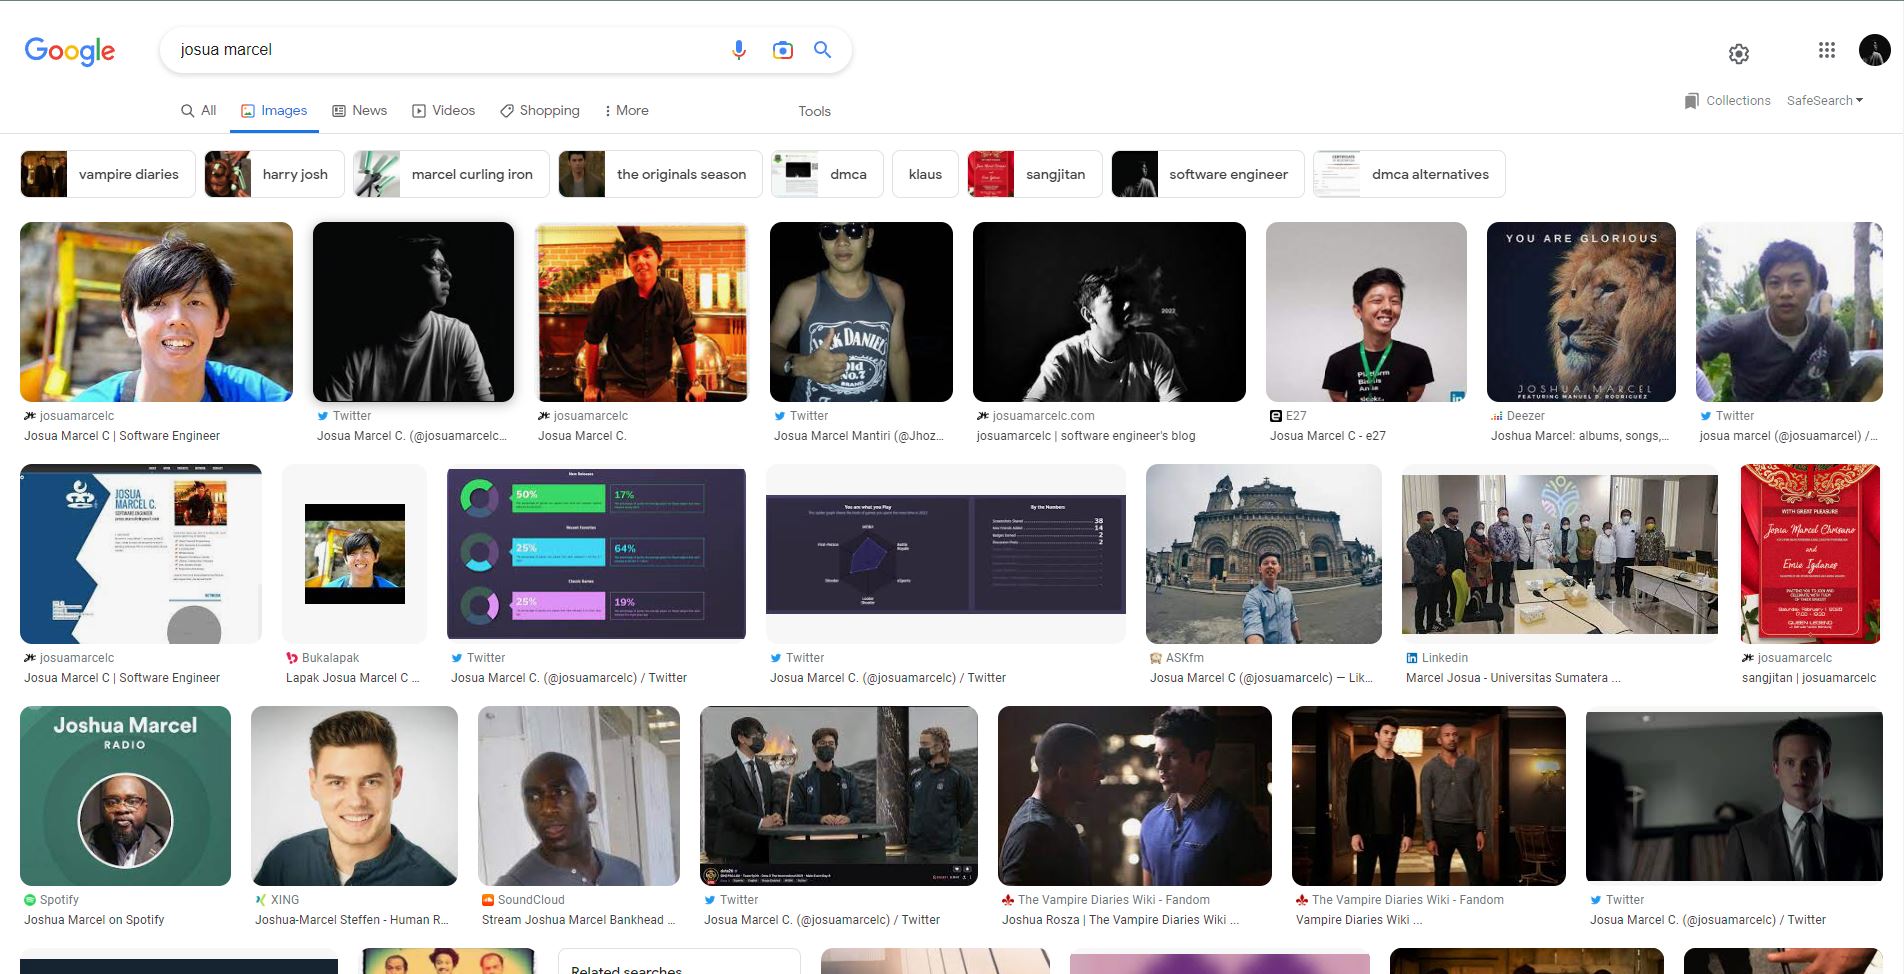The width and height of the screenshot is (1904, 974).
Task: Open quick settings gear
Action: pos(1739,53)
